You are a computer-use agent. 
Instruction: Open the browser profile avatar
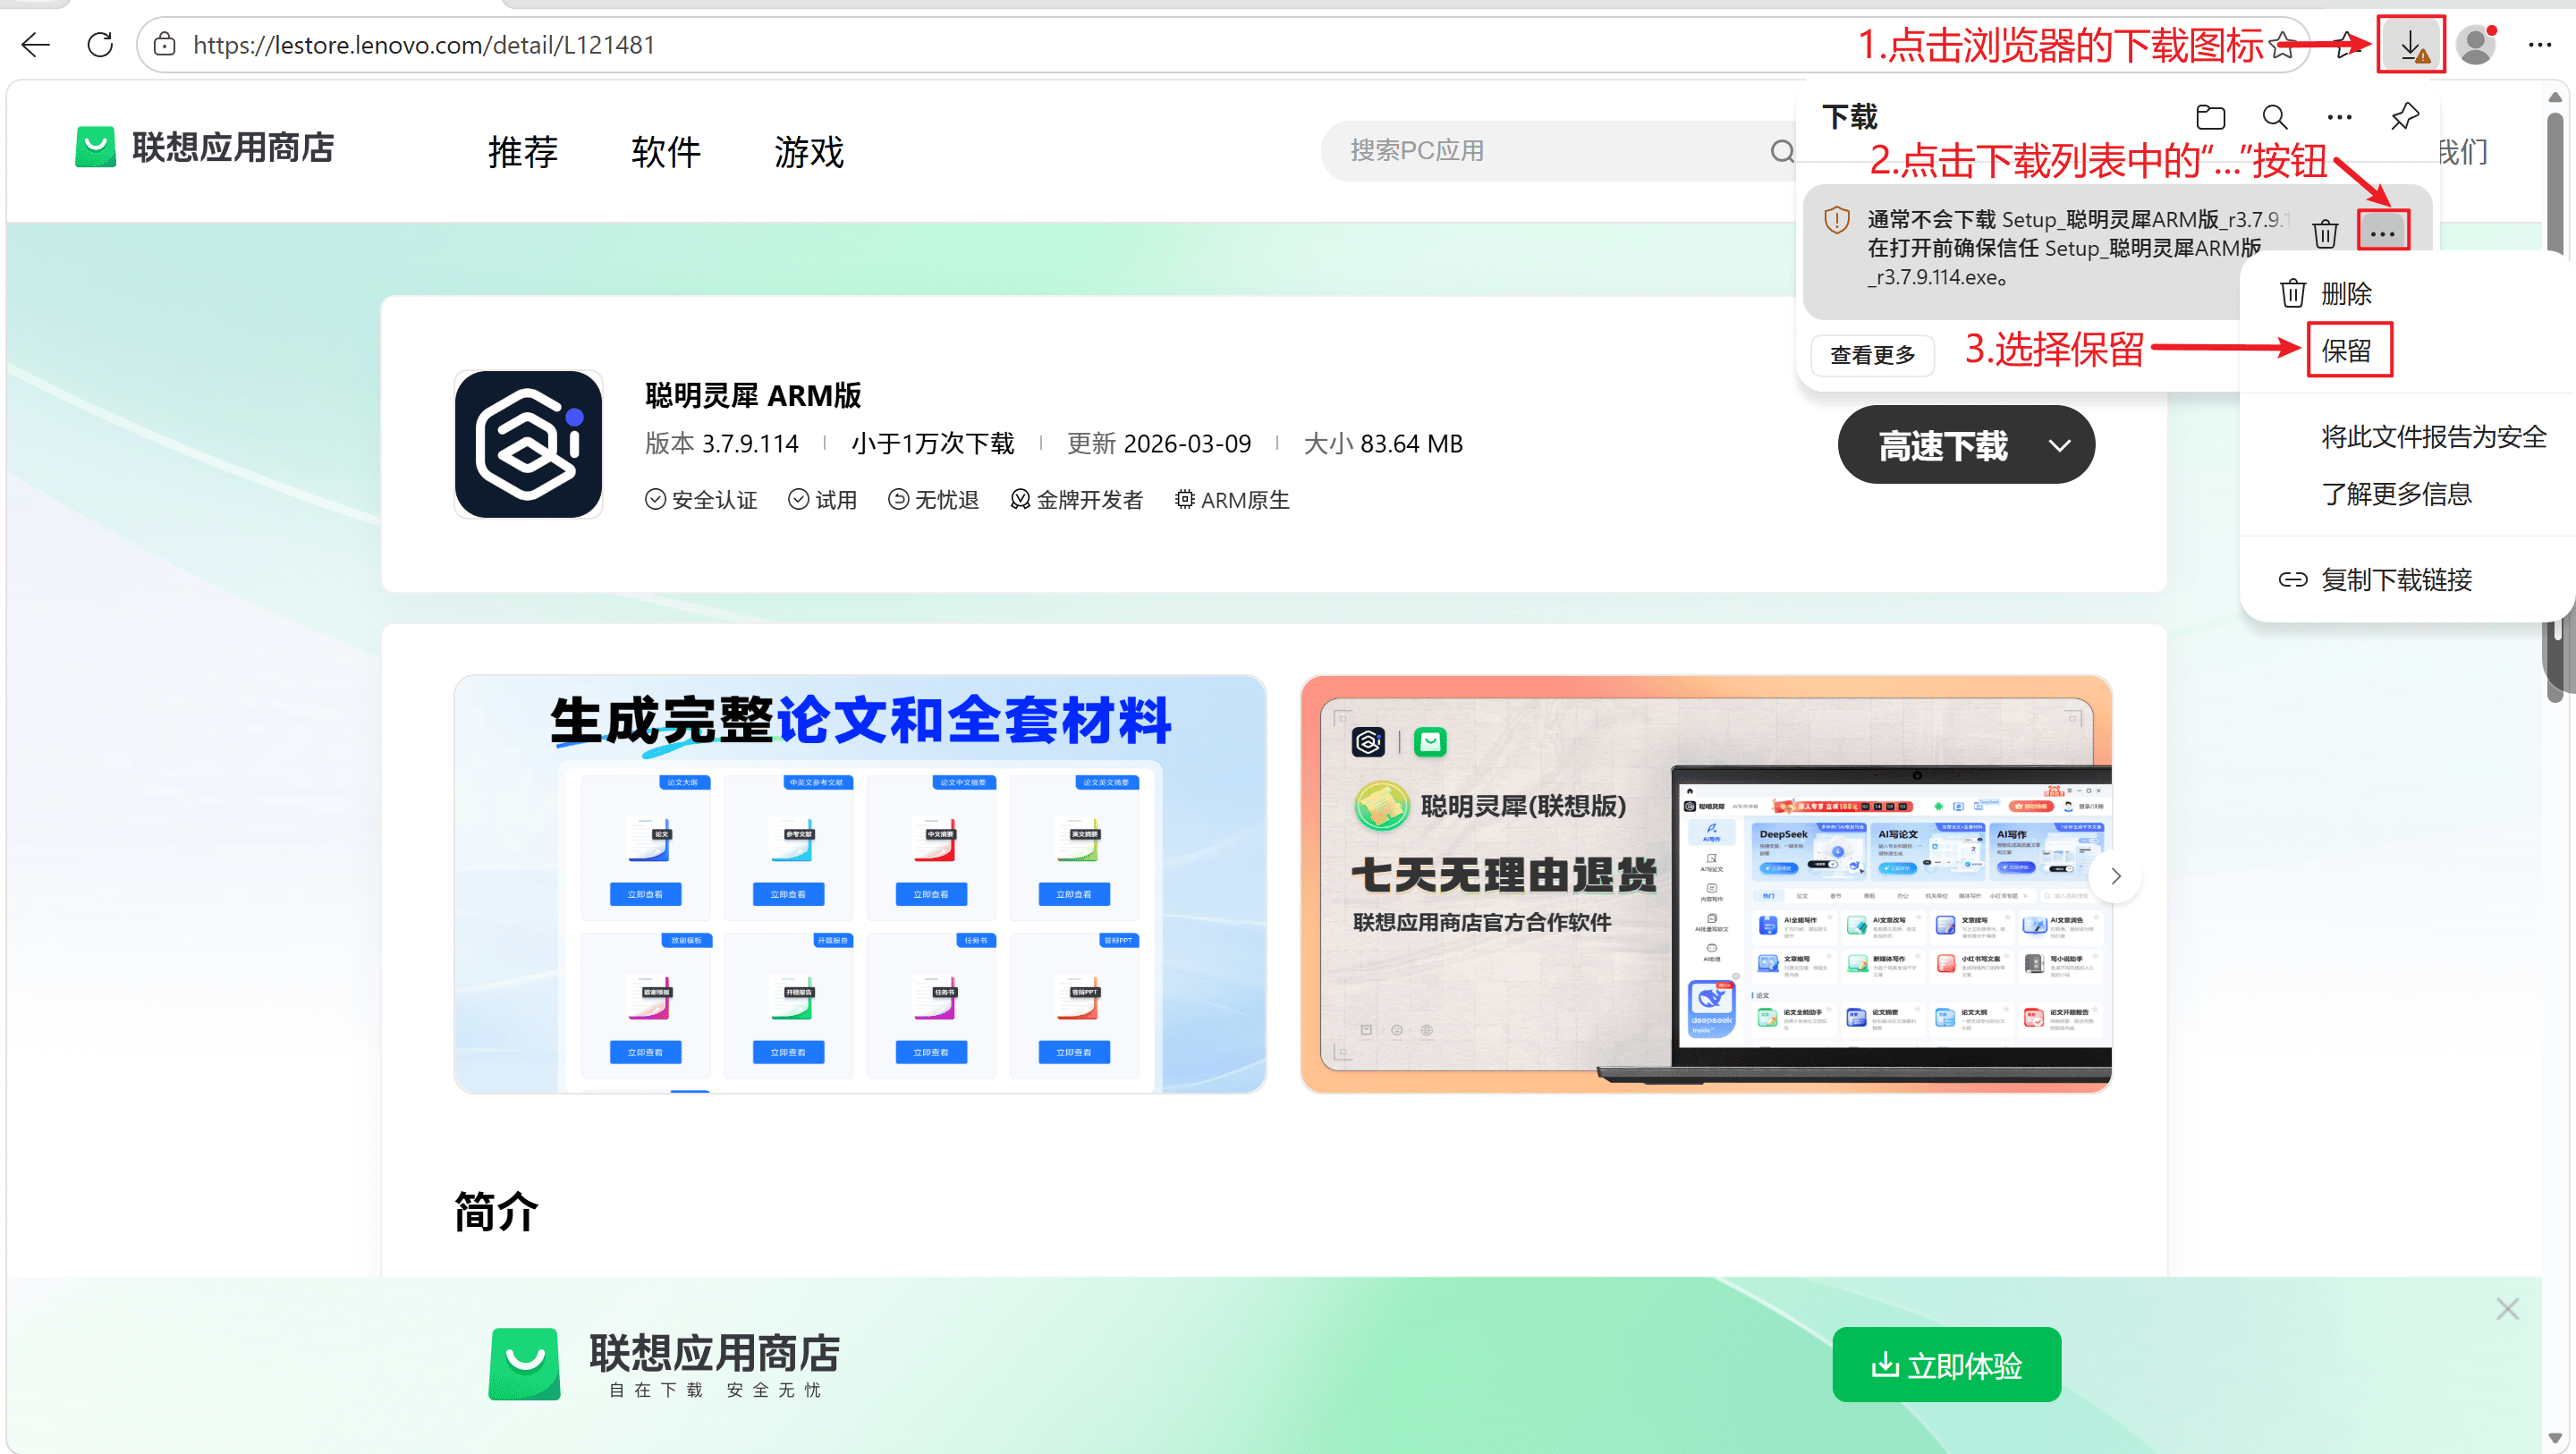tap(2476, 45)
